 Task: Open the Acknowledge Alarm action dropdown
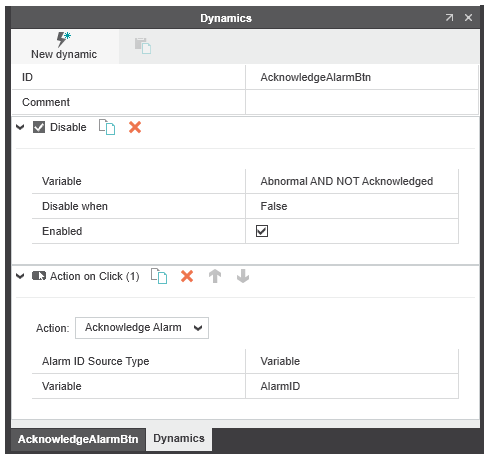[142, 328]
